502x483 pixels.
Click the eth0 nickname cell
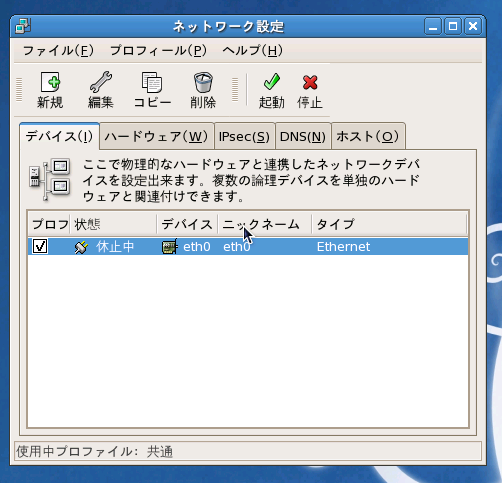237,247
